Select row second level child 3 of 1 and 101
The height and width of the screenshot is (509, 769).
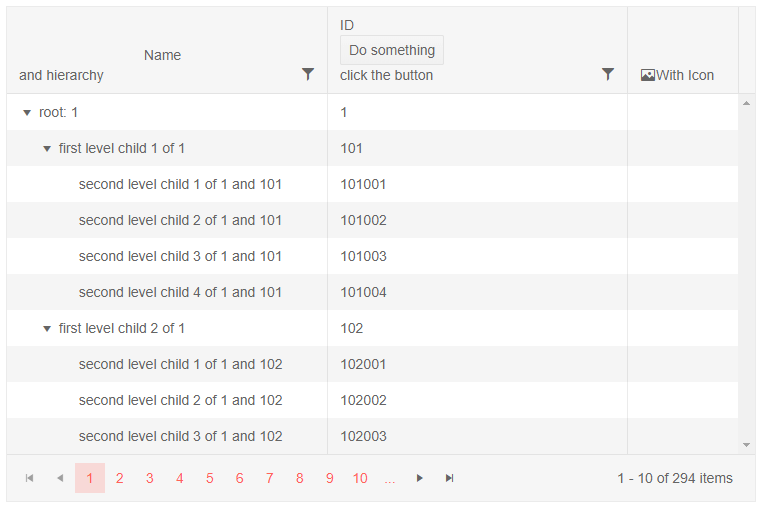point(180,256)
